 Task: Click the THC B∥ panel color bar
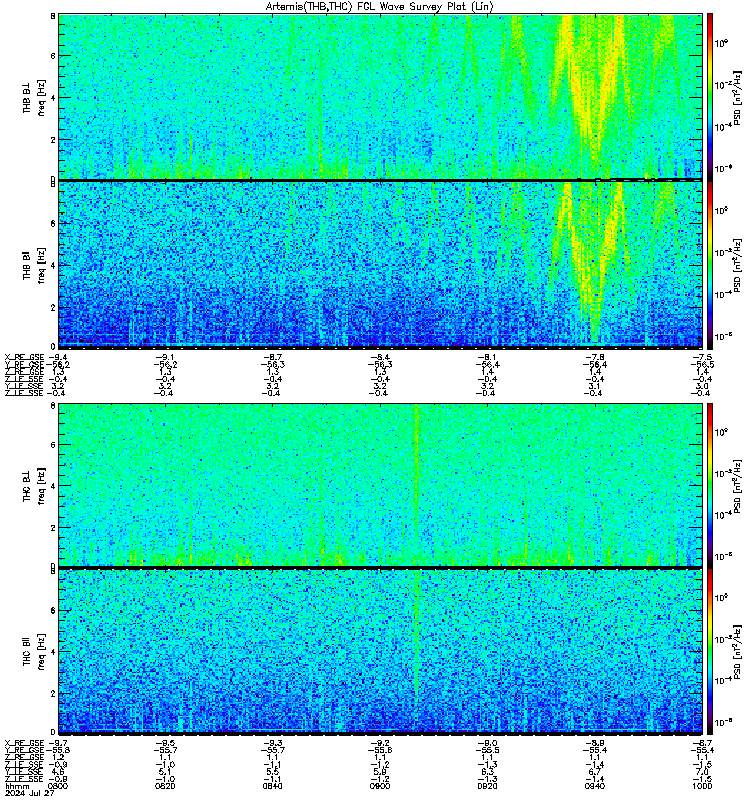tap(710, 651)
